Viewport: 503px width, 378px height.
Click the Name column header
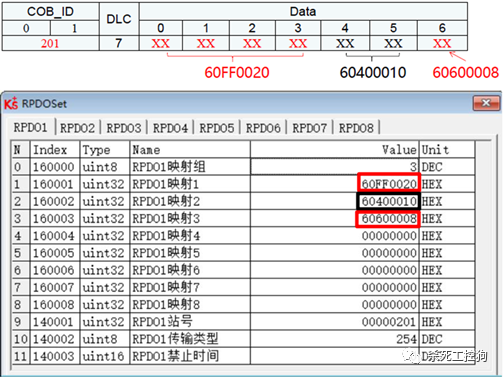190,150
